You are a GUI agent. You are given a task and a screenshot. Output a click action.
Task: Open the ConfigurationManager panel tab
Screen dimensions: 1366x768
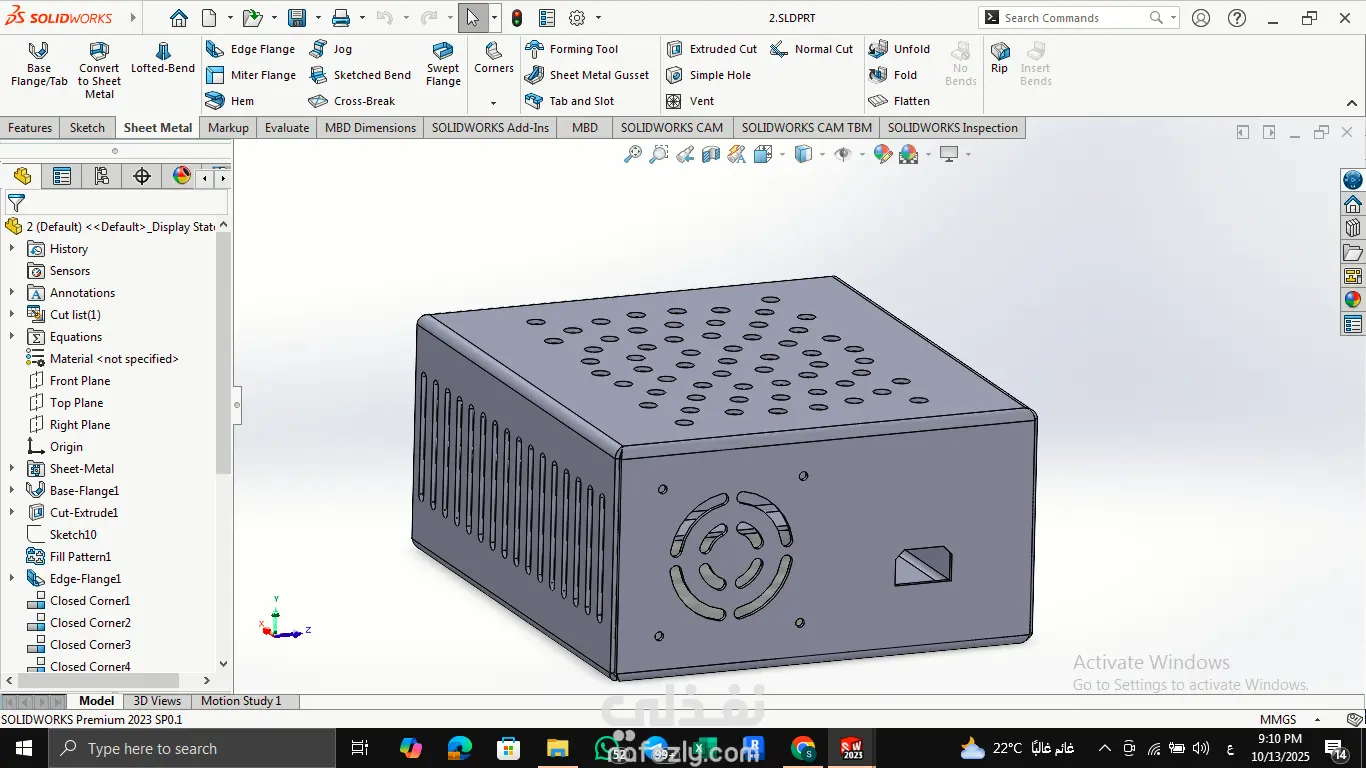pyautogui.click(x=102, y=177)
